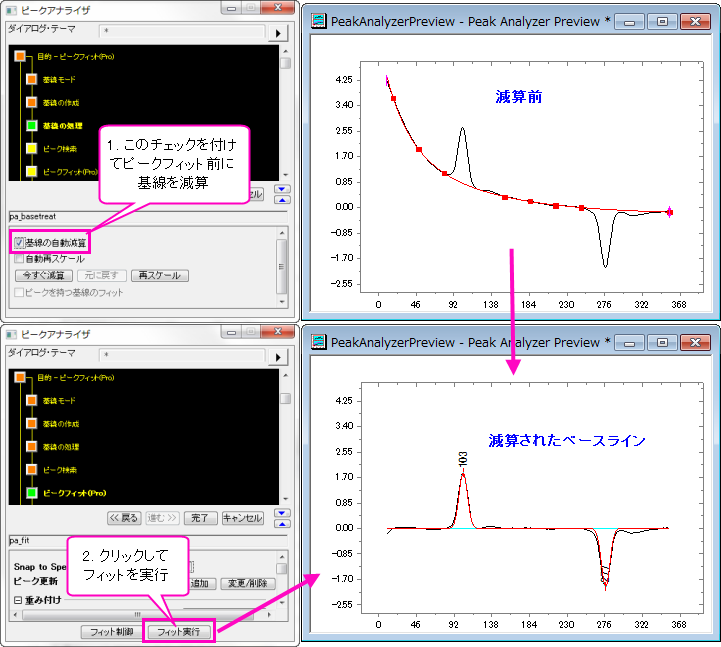Click the up-arrow panel toggle in top dialog
Screen dimensions: 721x647
tap(282, 200)
